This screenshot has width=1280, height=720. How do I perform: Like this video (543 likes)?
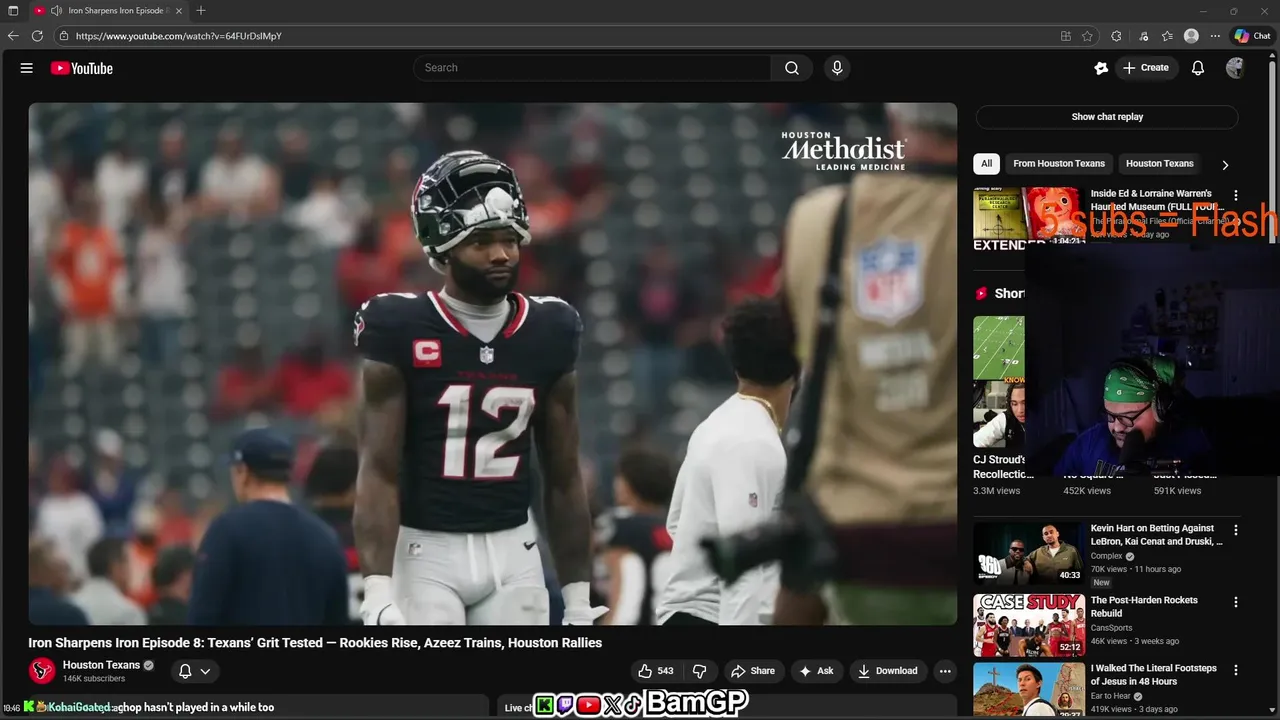click(x=655, y=671)
